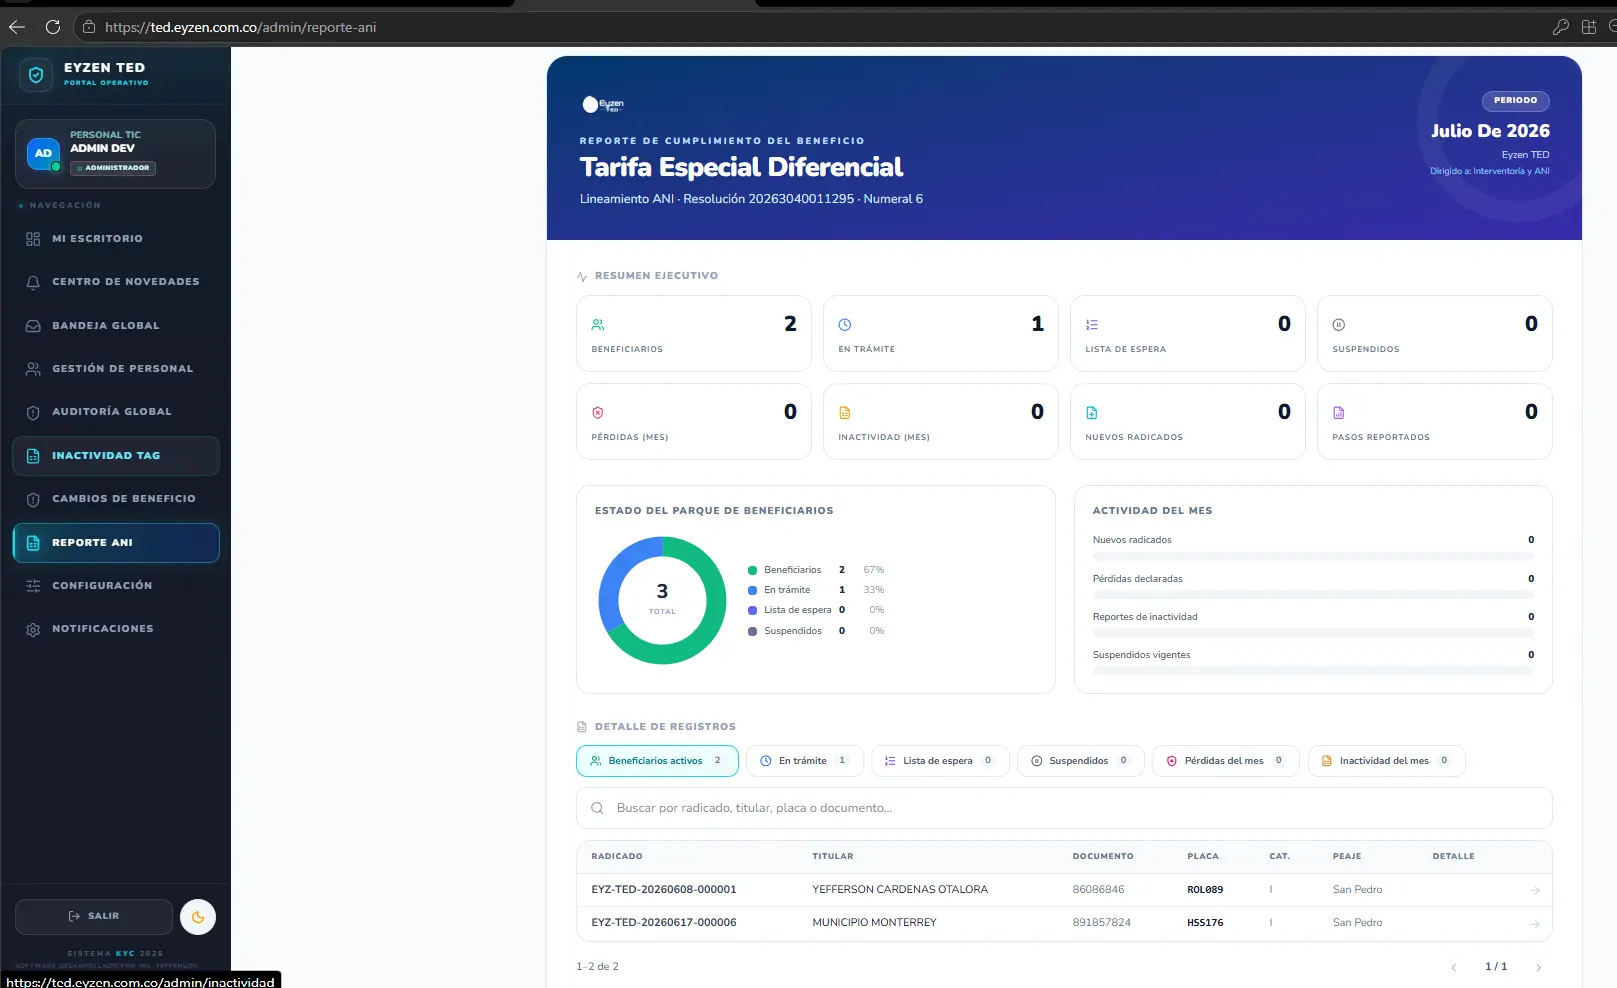
Task: Select Inactividad Tag menu item
Action: click(116, 456)
